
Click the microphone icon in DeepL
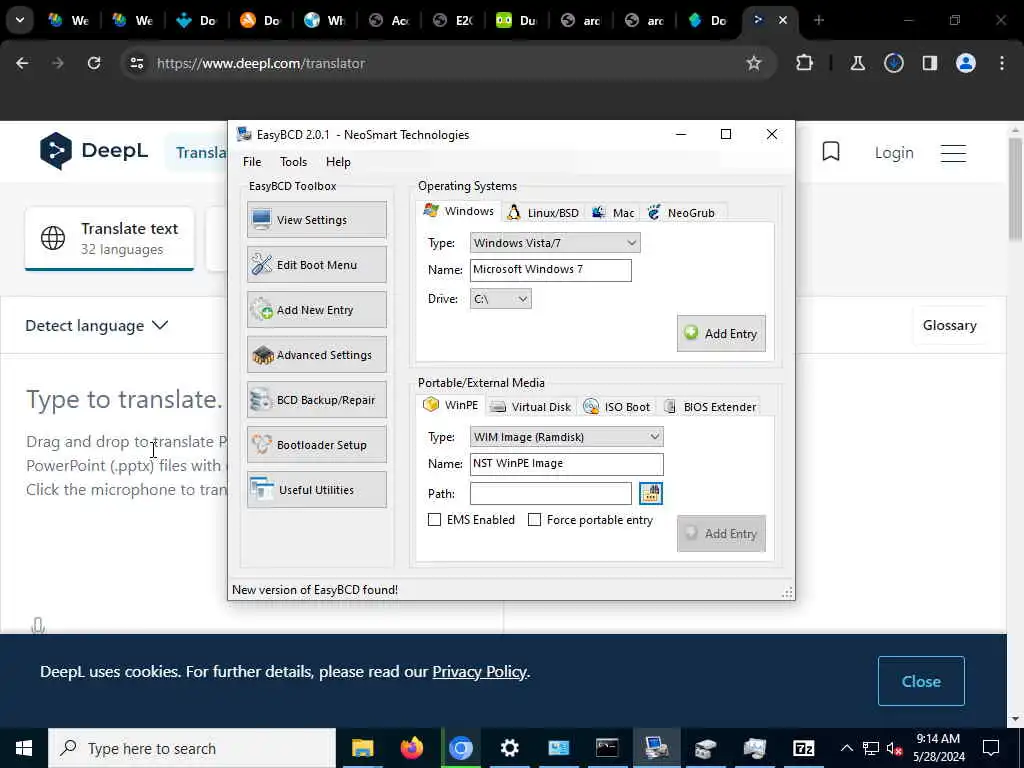[x=38, y=626]
